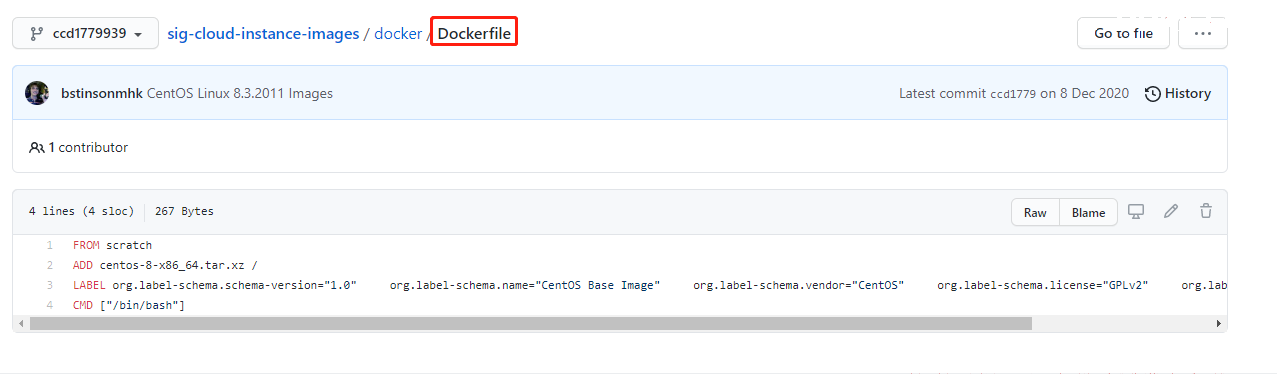Click the Dockerfile breadcrumb name
This screenshot has width=1277, height=377.
474,33
